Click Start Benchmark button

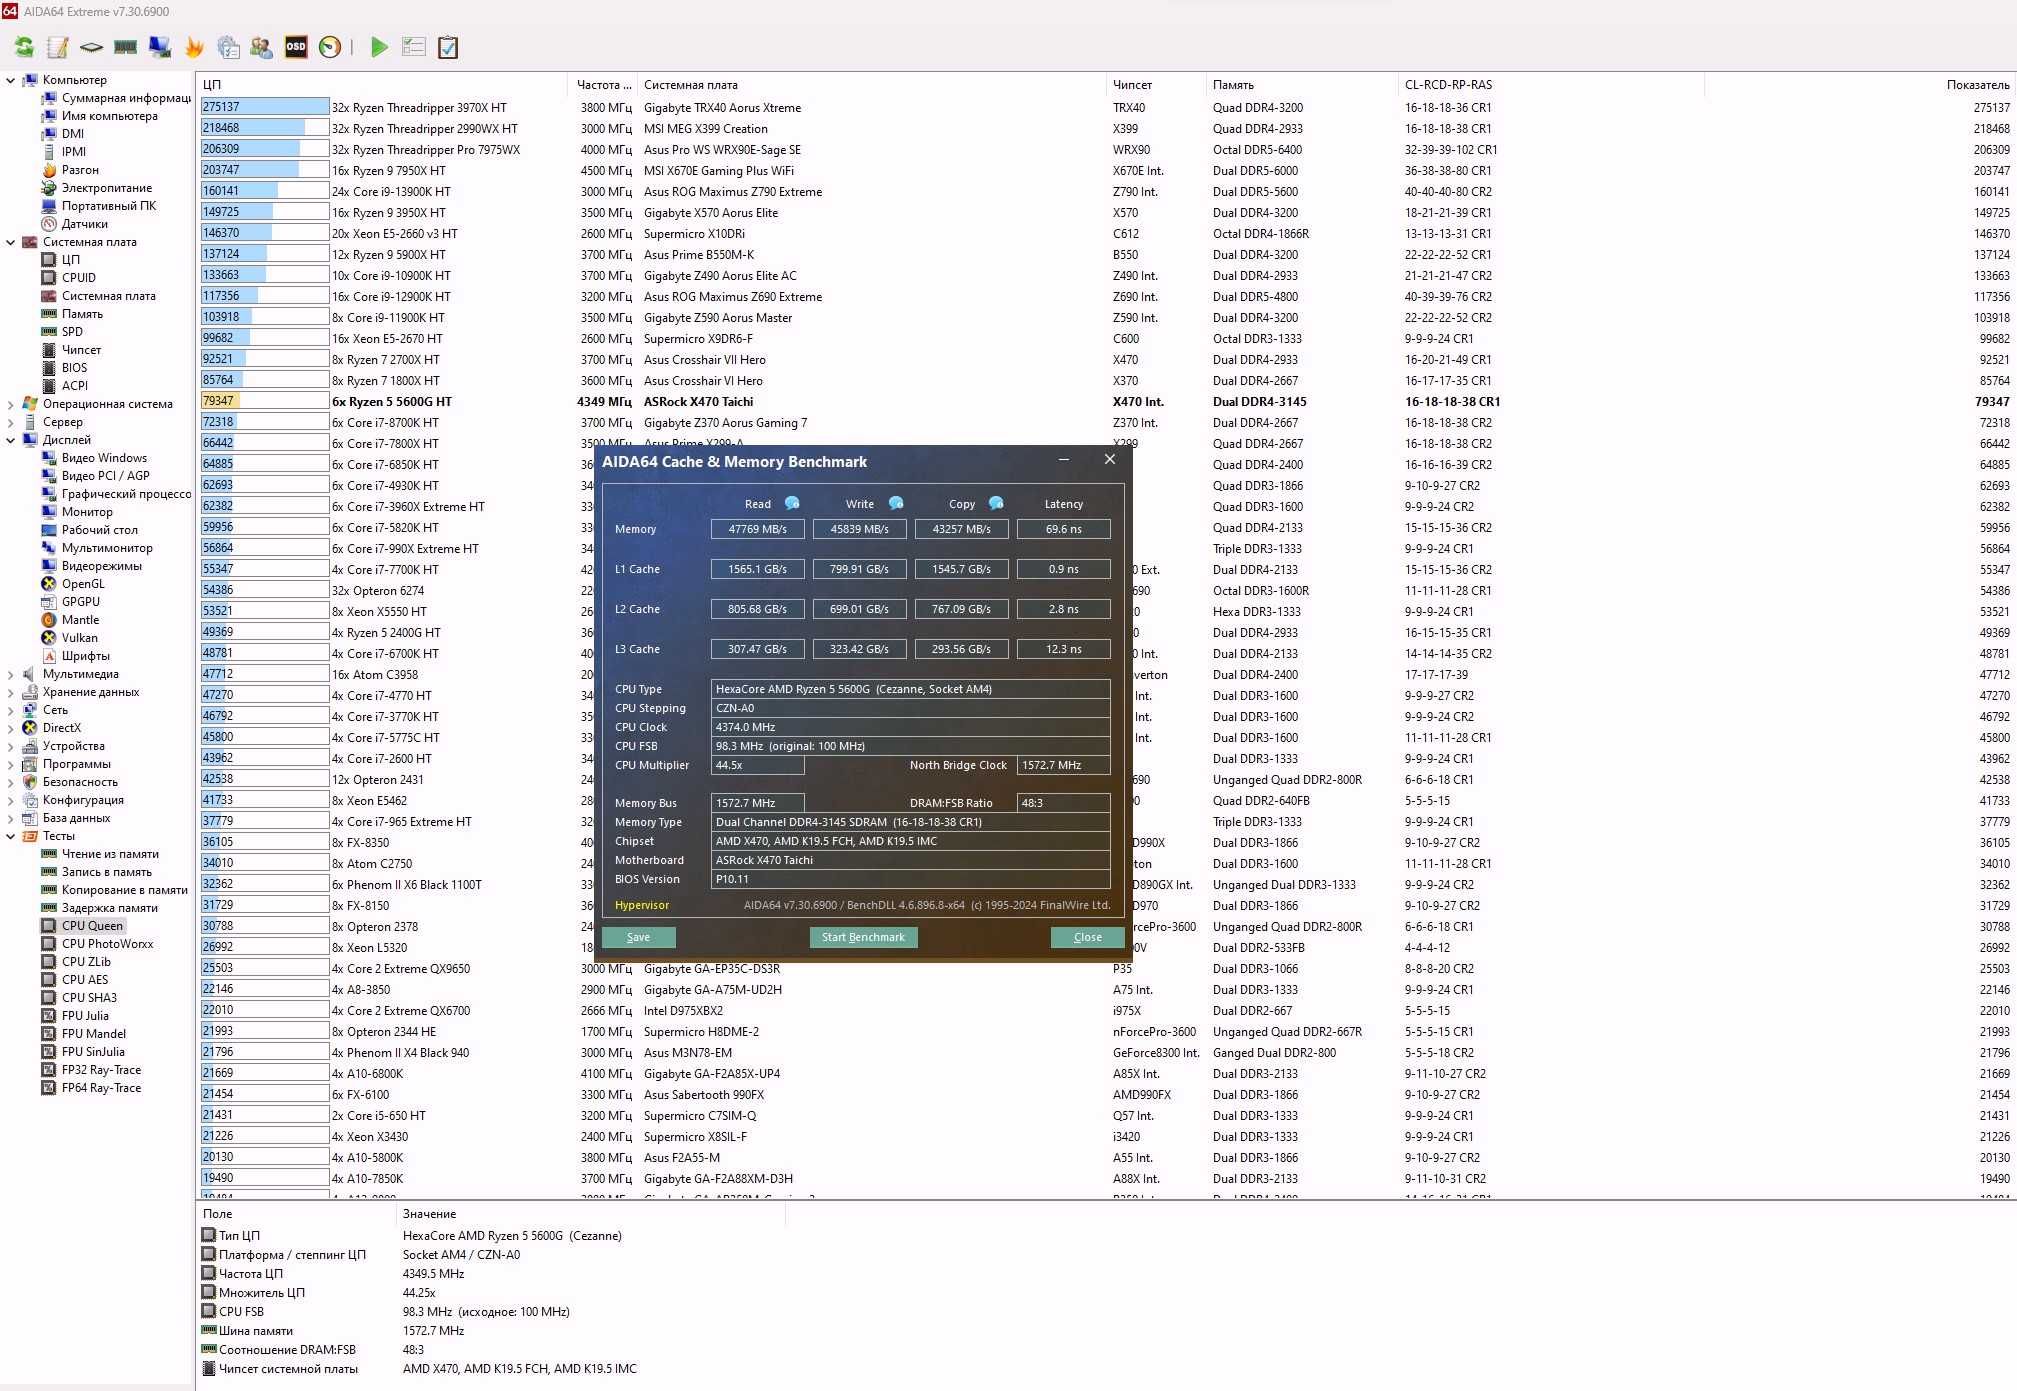(x=863, y=937)
